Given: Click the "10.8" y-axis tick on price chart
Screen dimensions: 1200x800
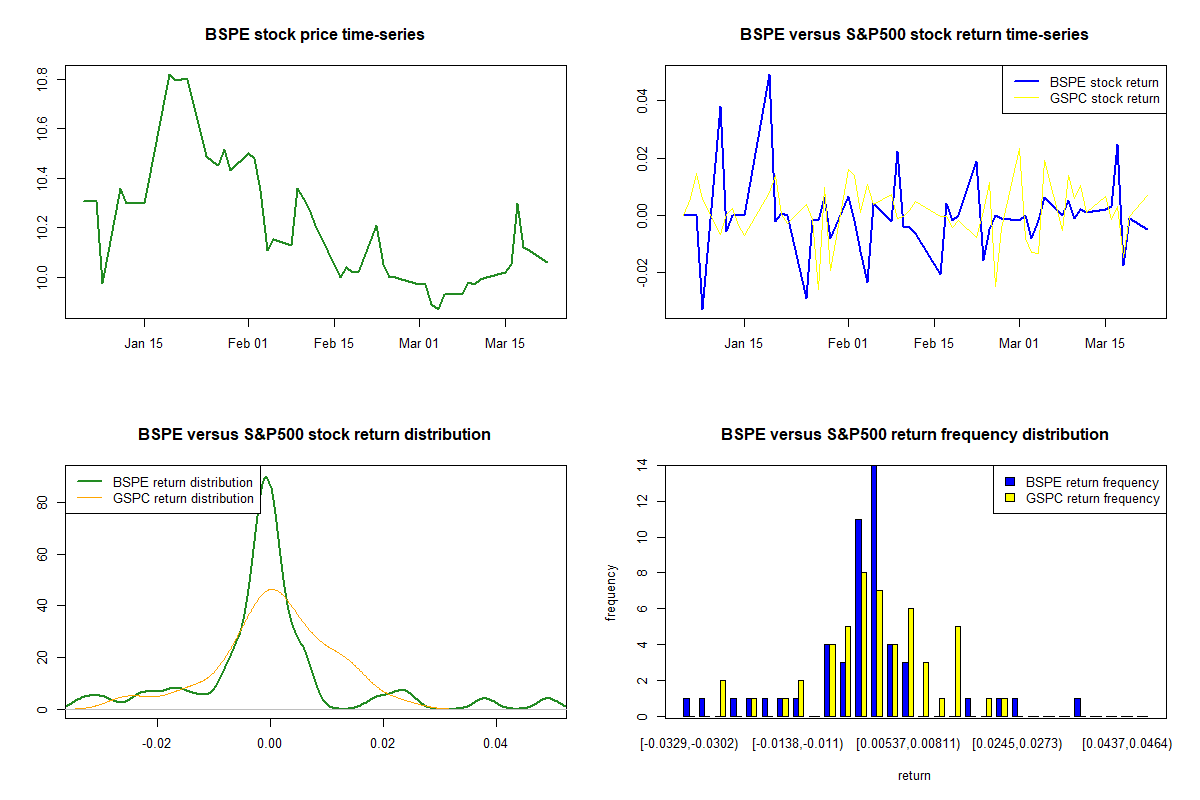Looking at the screenshot, I should 42,78.
